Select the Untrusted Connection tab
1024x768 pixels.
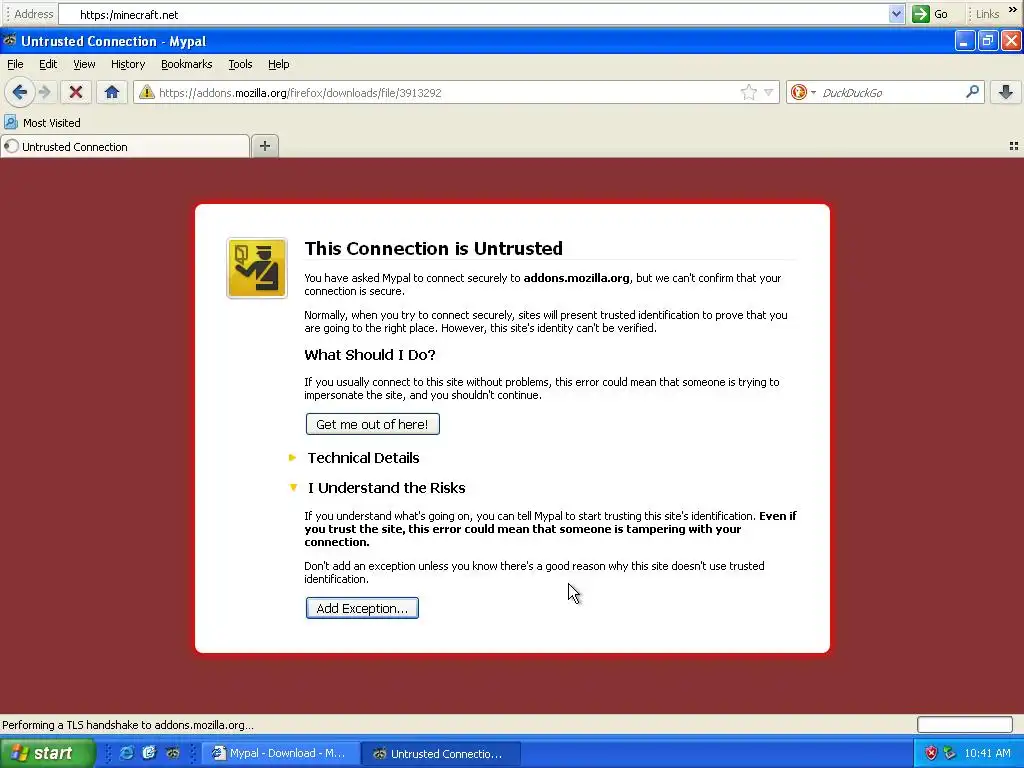point(125,146)
